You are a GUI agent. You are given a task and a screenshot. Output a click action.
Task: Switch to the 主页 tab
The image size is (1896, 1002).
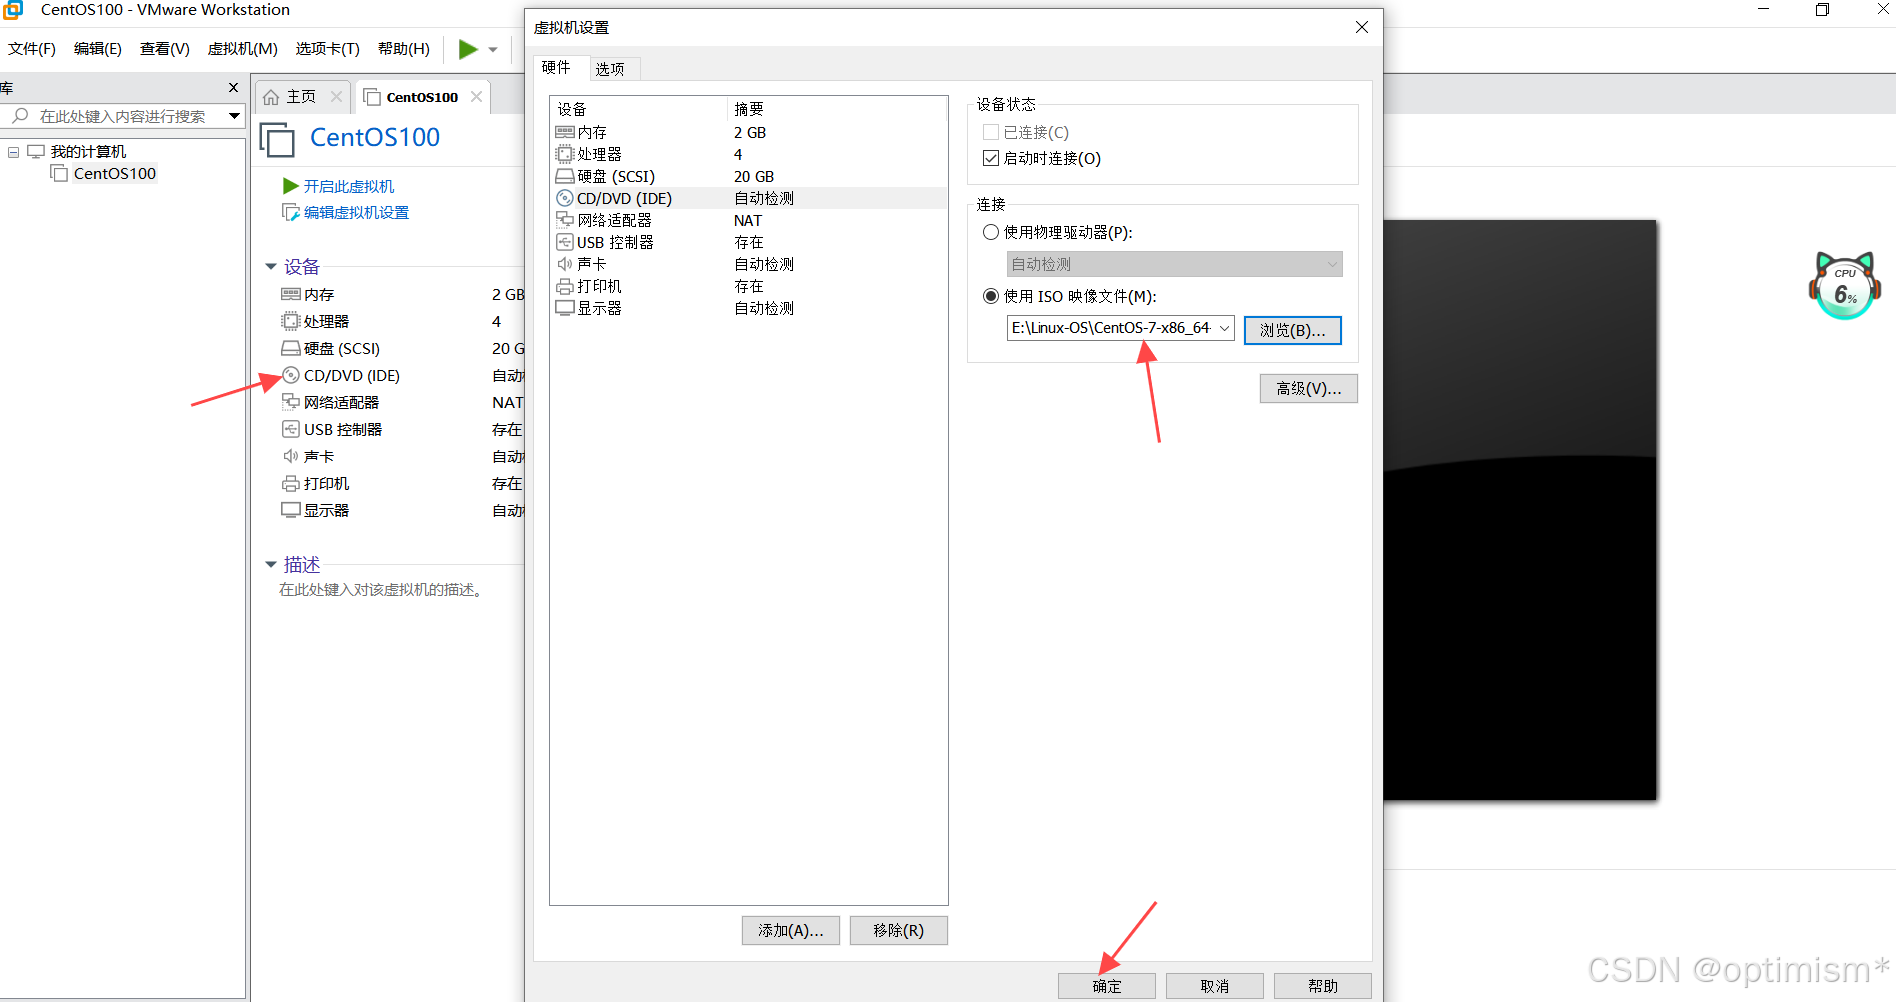click(x=301, y=97)
